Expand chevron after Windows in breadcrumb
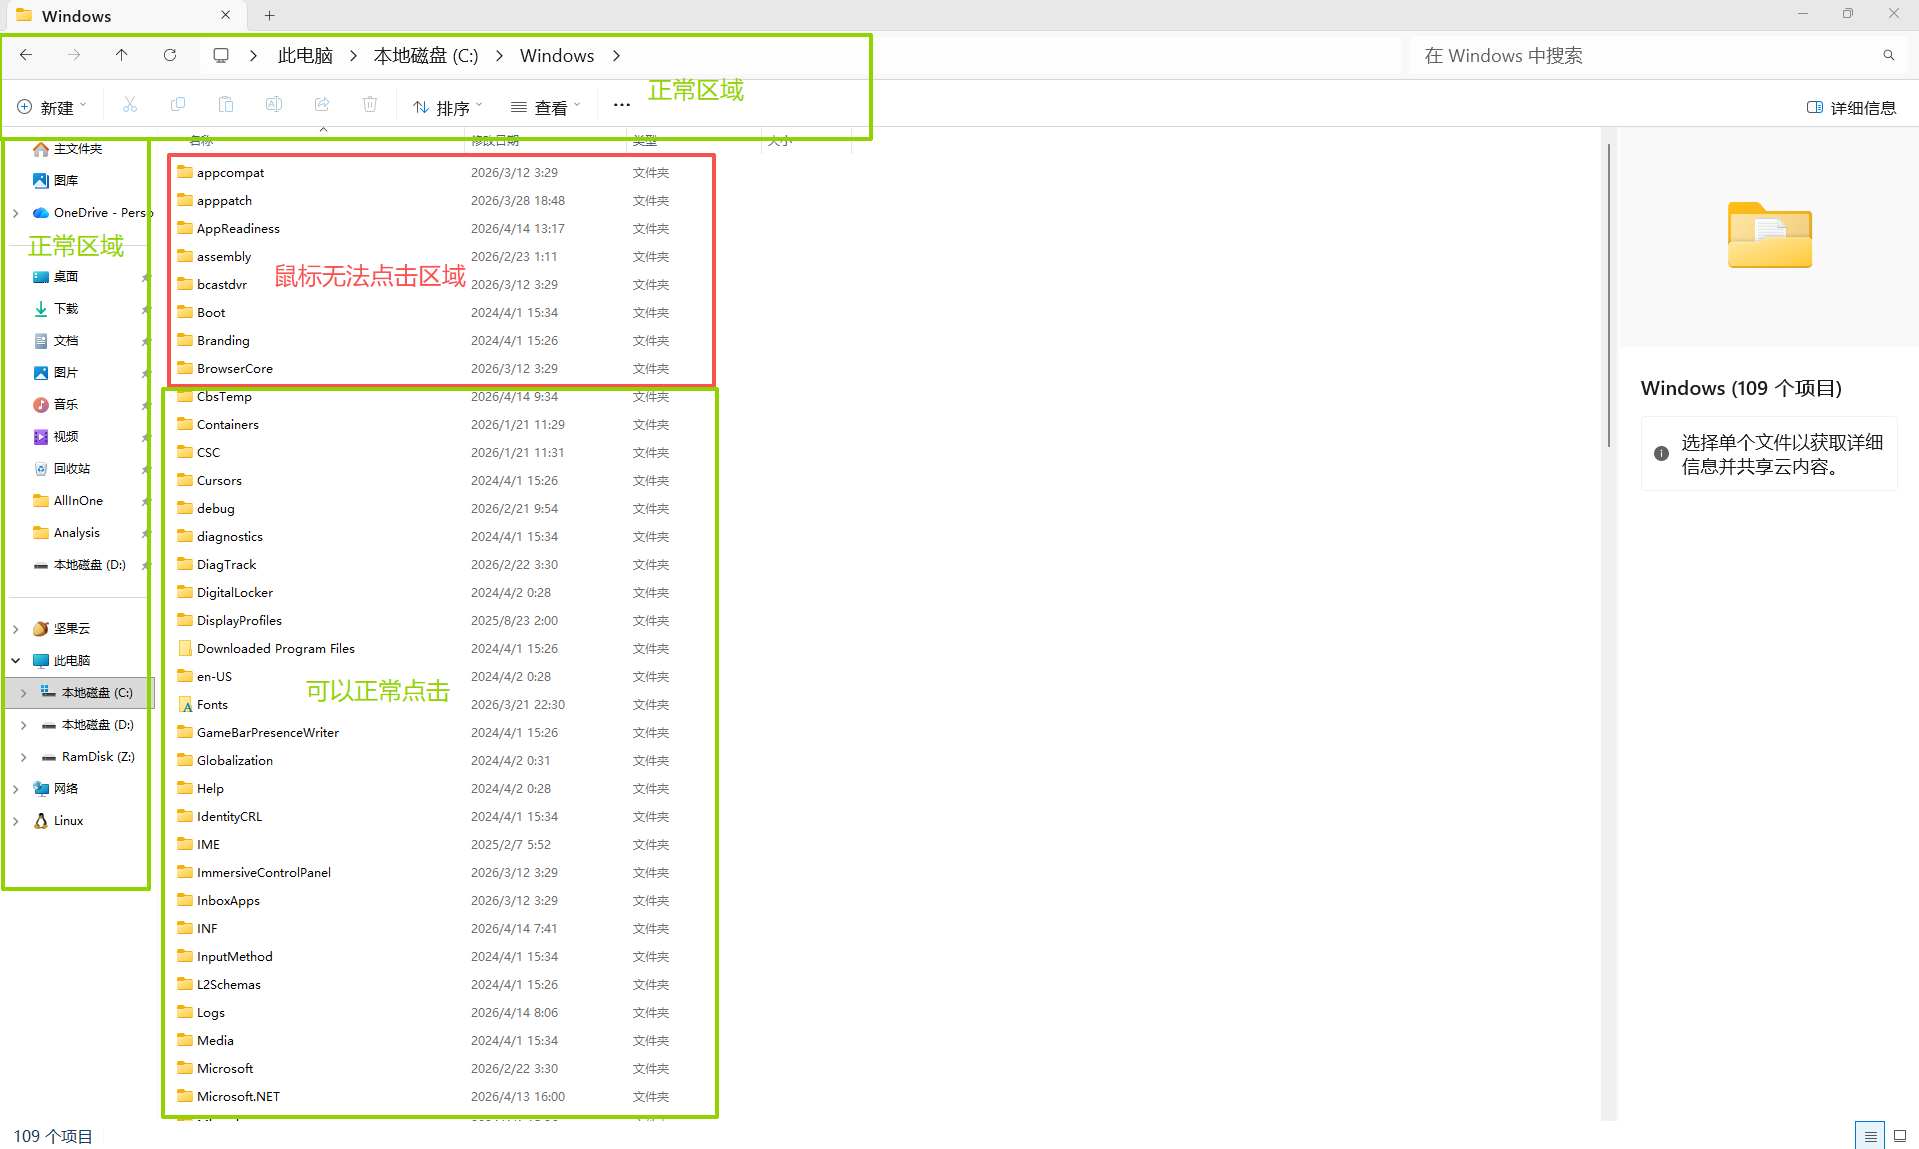This screenshot has width=1919, height=1149. 617,55
